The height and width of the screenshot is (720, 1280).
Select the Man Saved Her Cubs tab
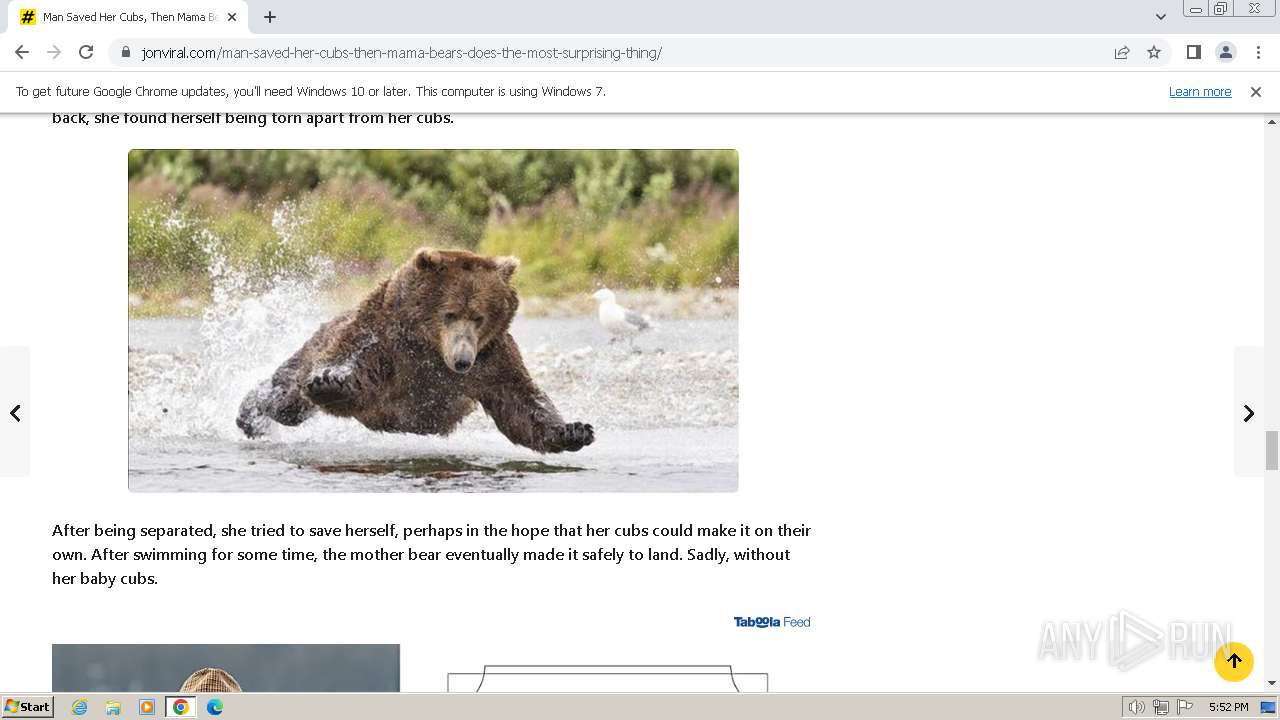130,17
